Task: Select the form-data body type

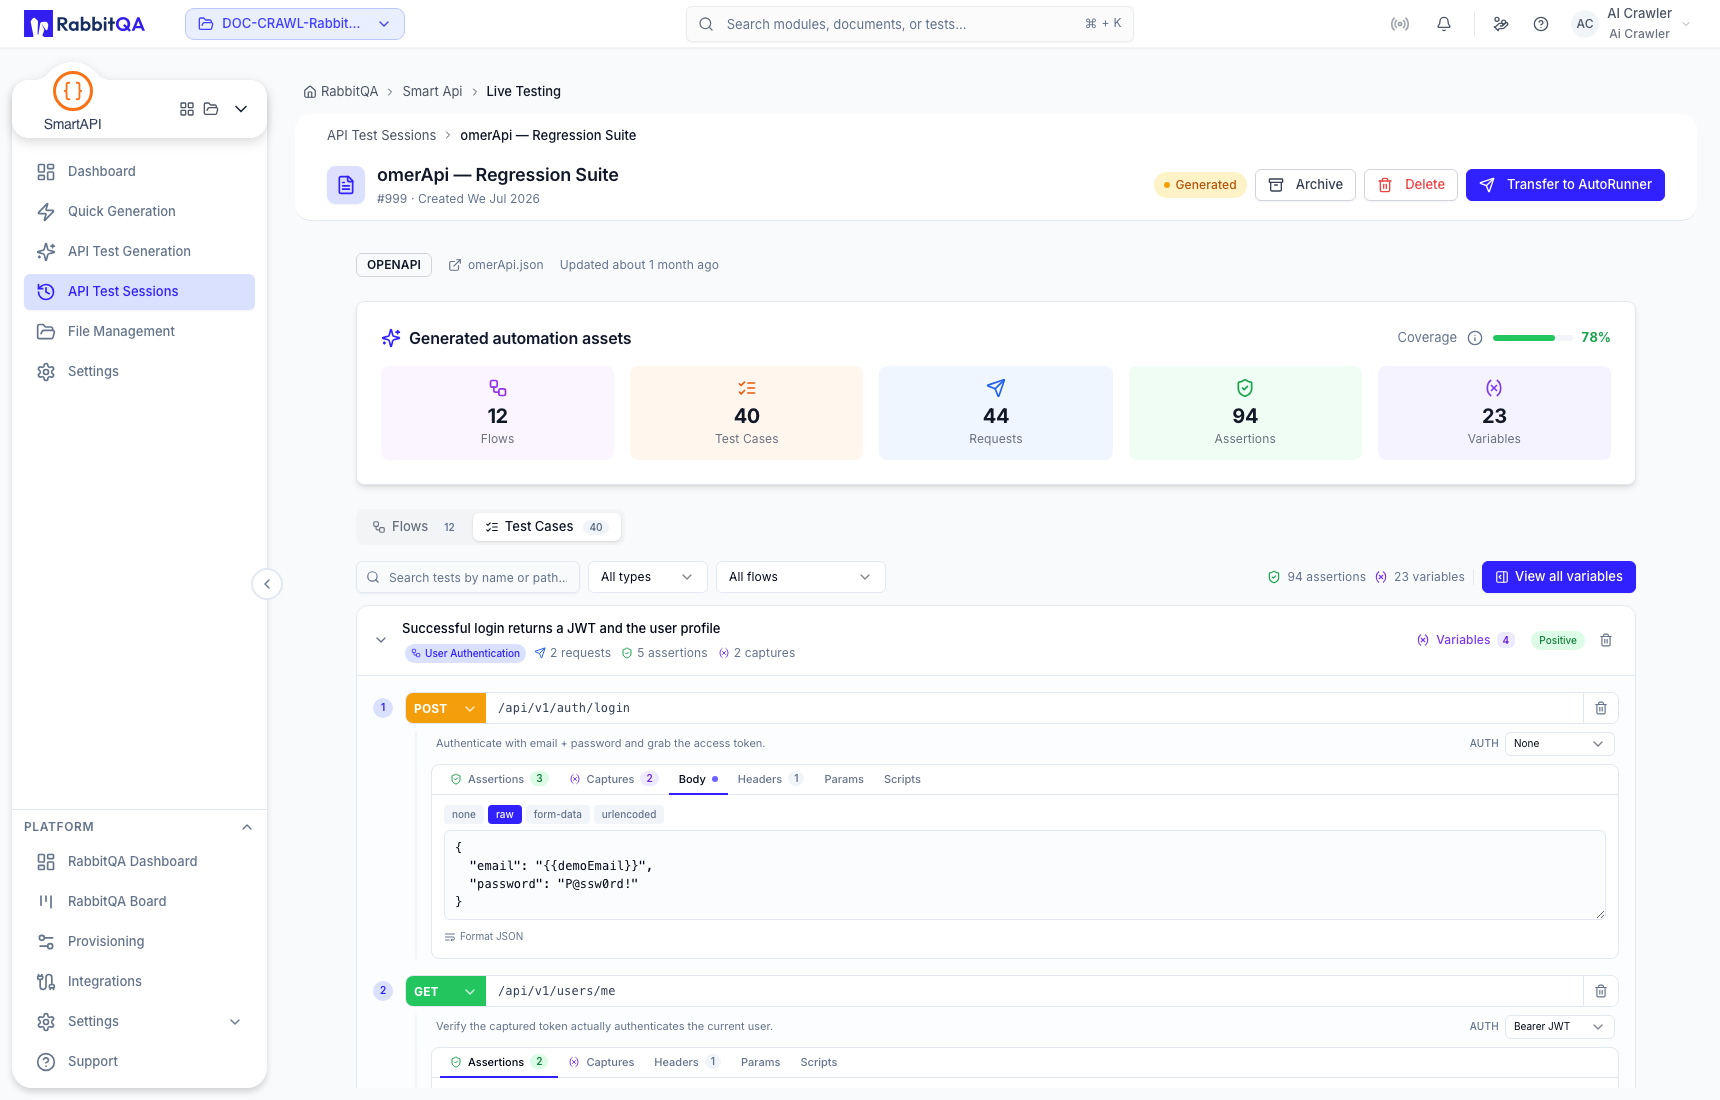Action: [558, 815]
